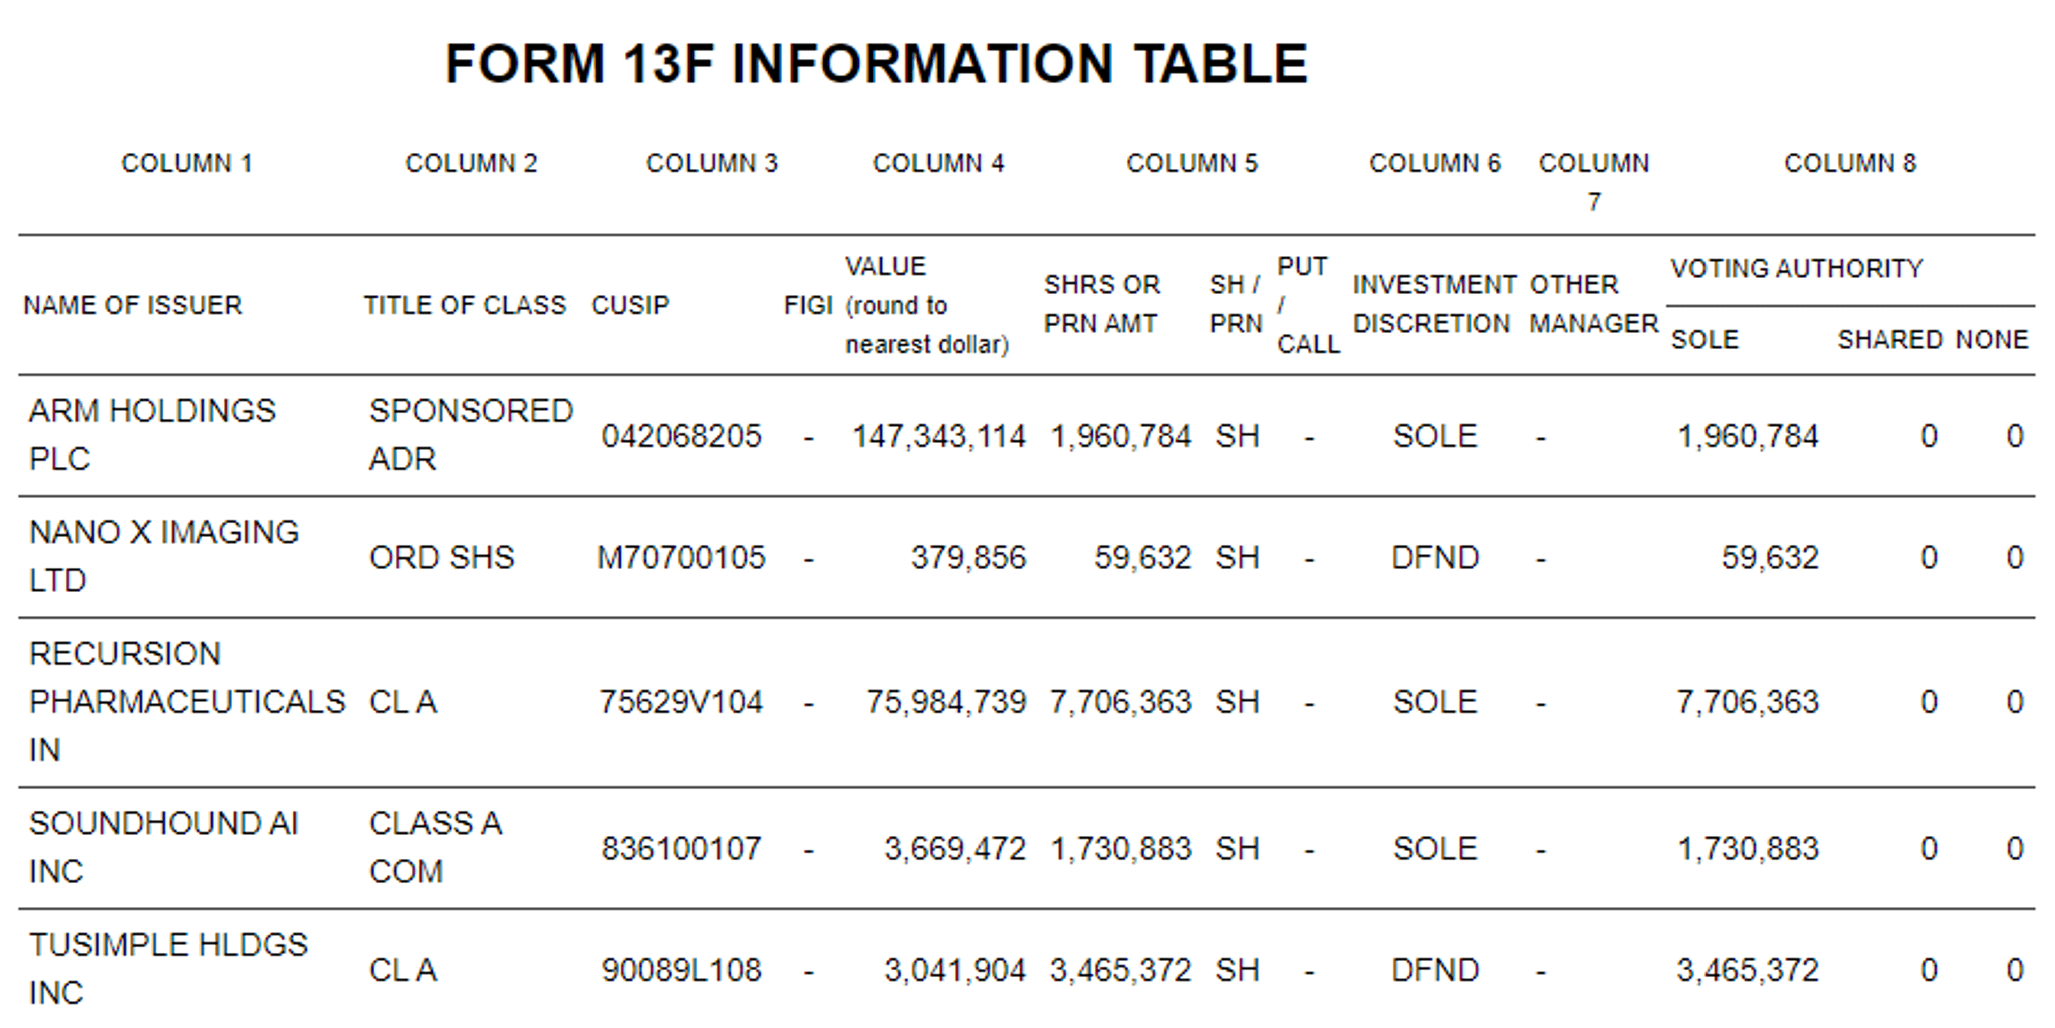Screen dimensions: 2055x1028
Task: Click the NANO X IMAGING LTD issuer name
Action: (x=164, y=556)
